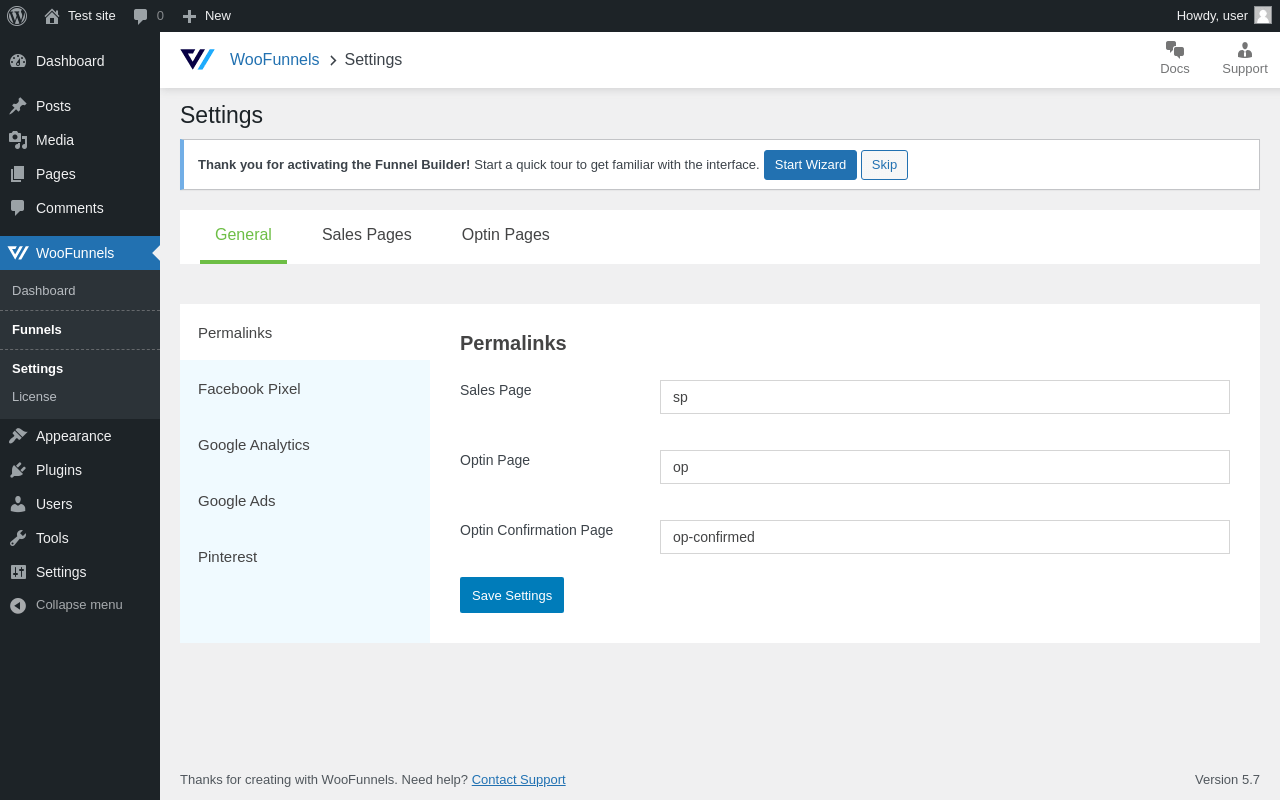Click the Collapse menu label
Viewport: 1280px width, 800px height.
(x=79, y=605)
